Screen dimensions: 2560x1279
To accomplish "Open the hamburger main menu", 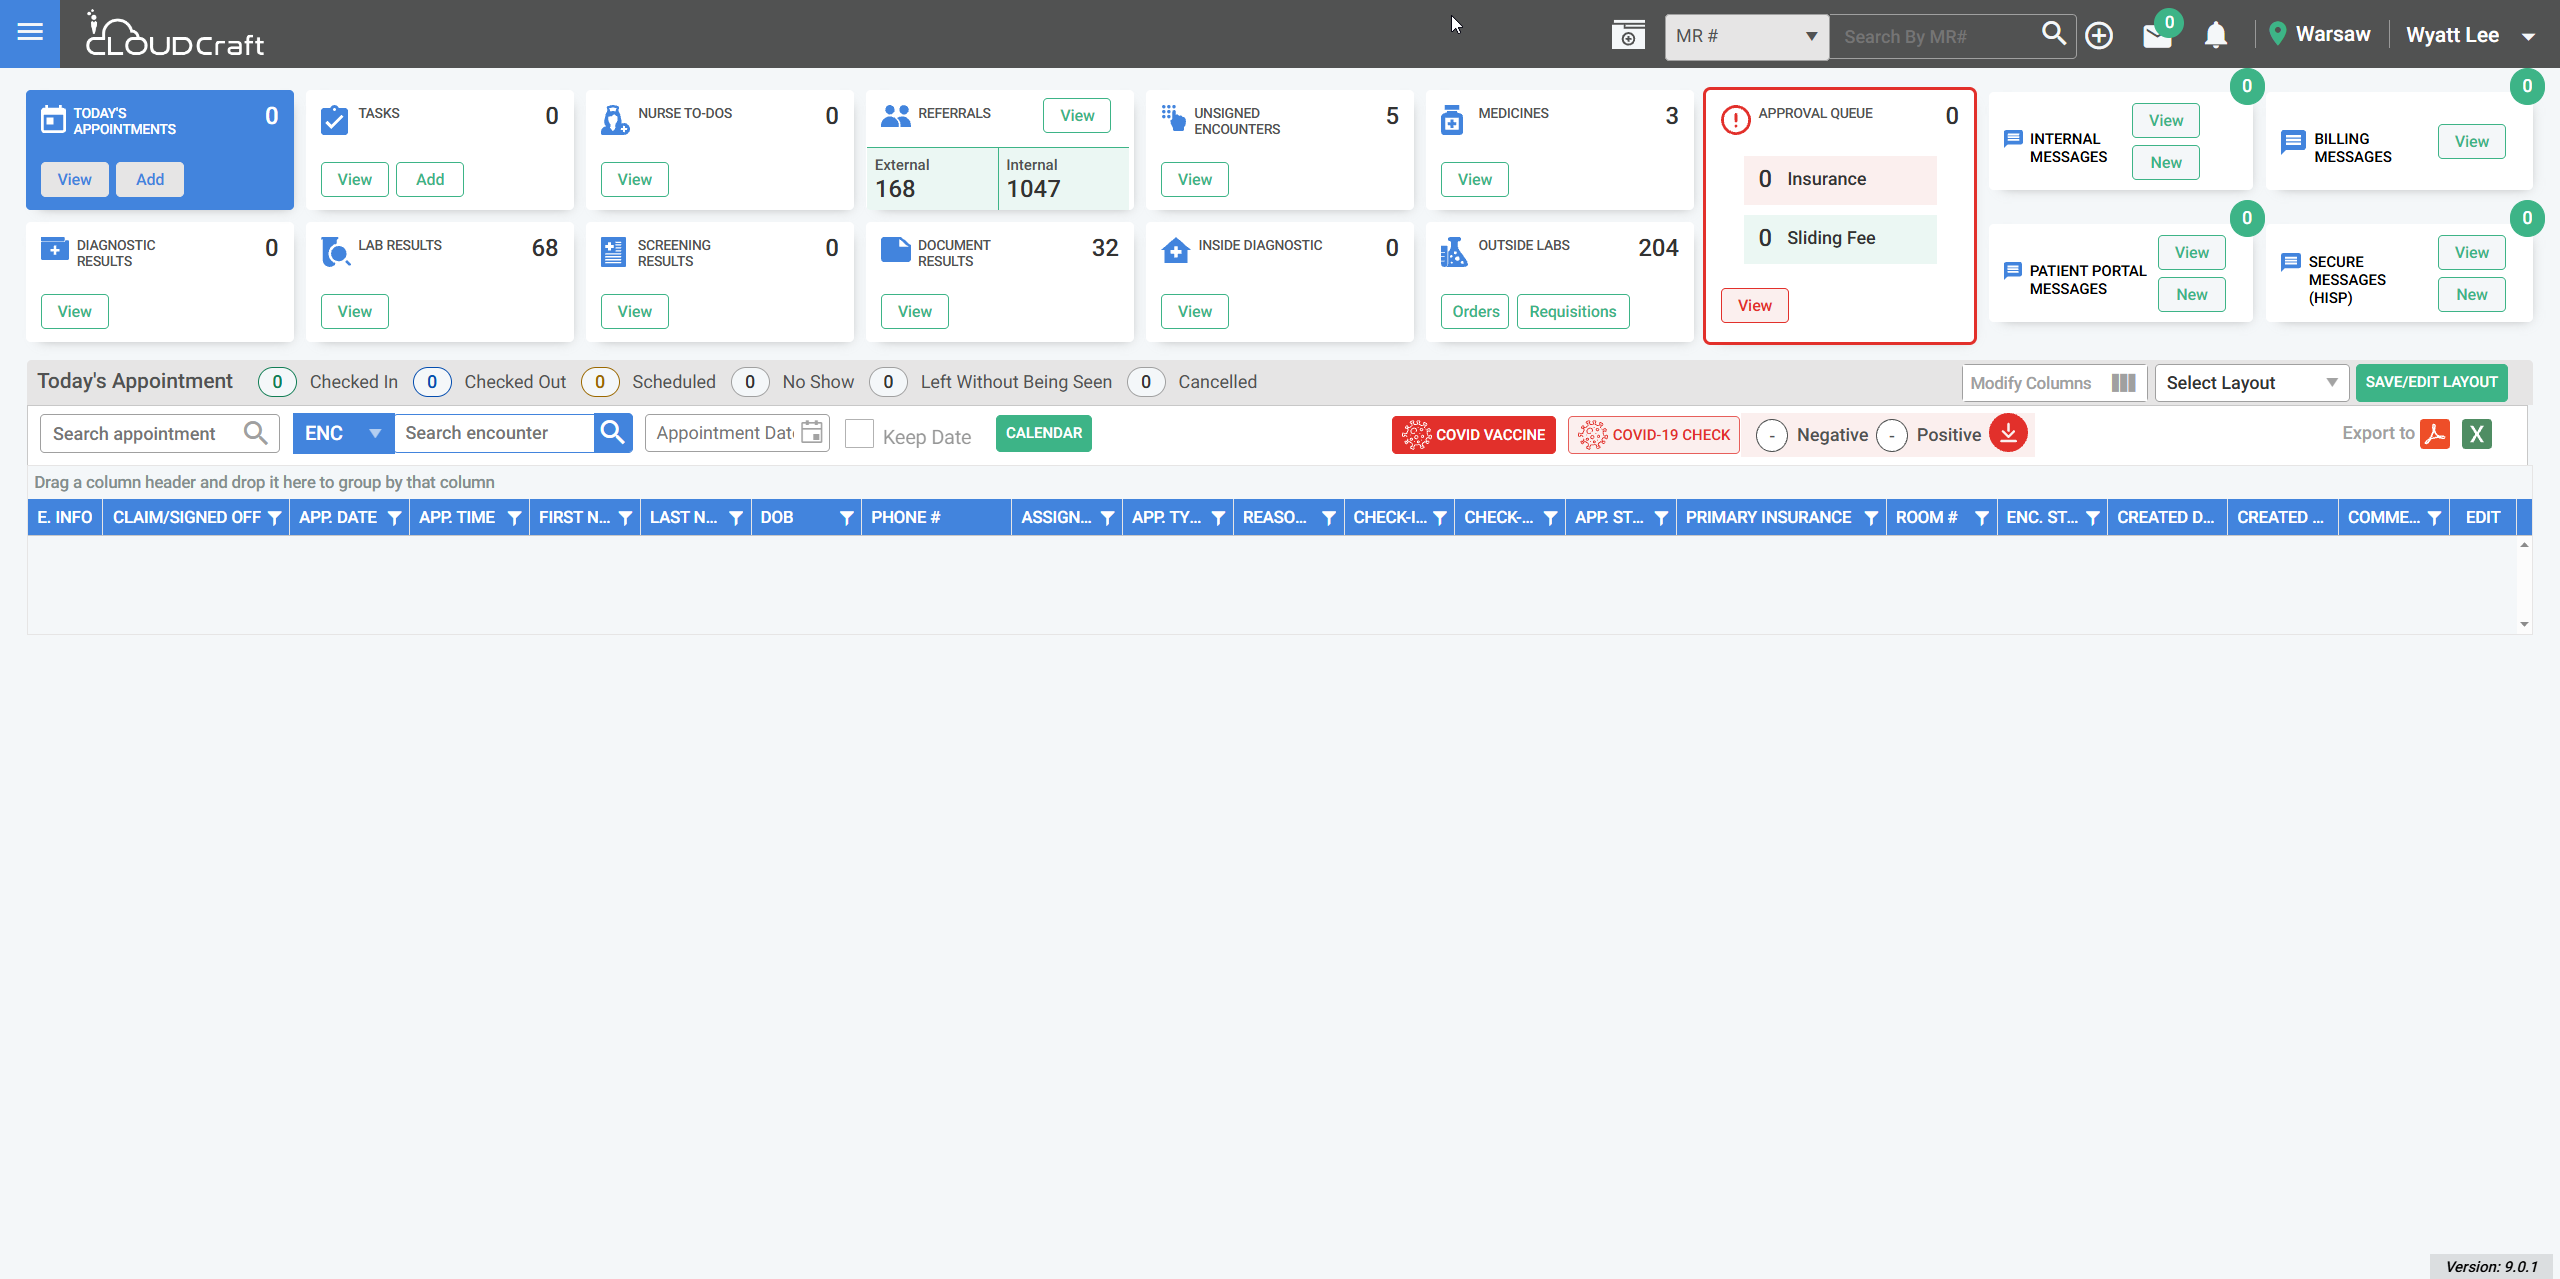I will pos(30,33).
